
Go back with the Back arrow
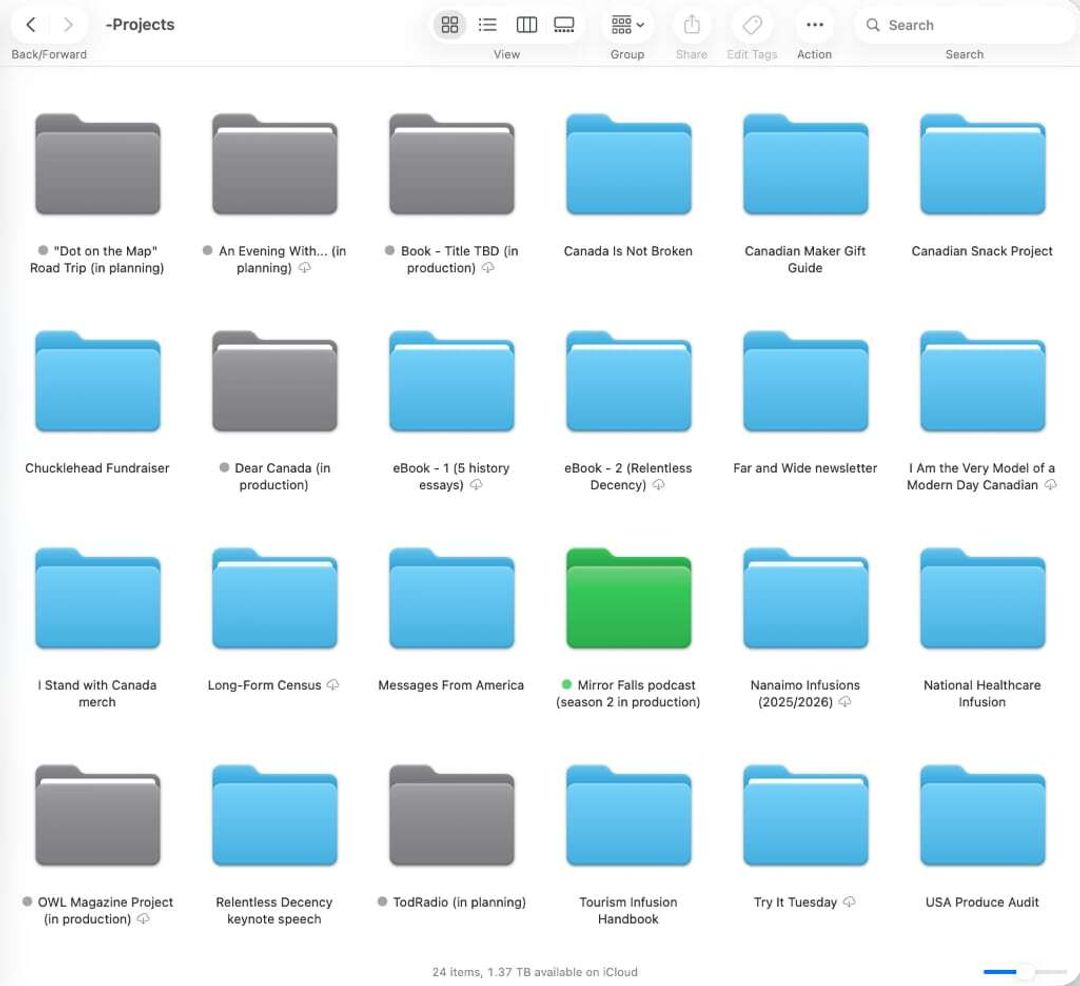31,25
